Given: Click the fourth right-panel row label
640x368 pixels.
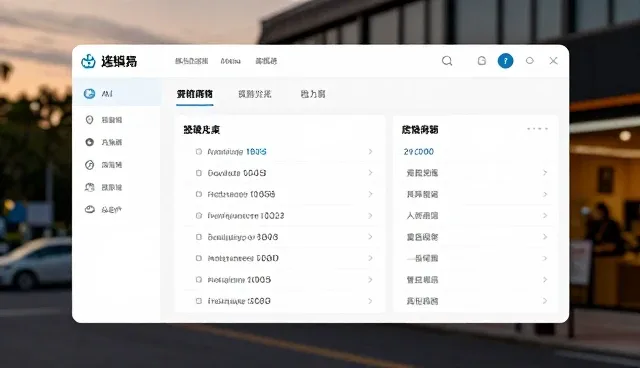Looking at the screenshot, I should 422,237.
